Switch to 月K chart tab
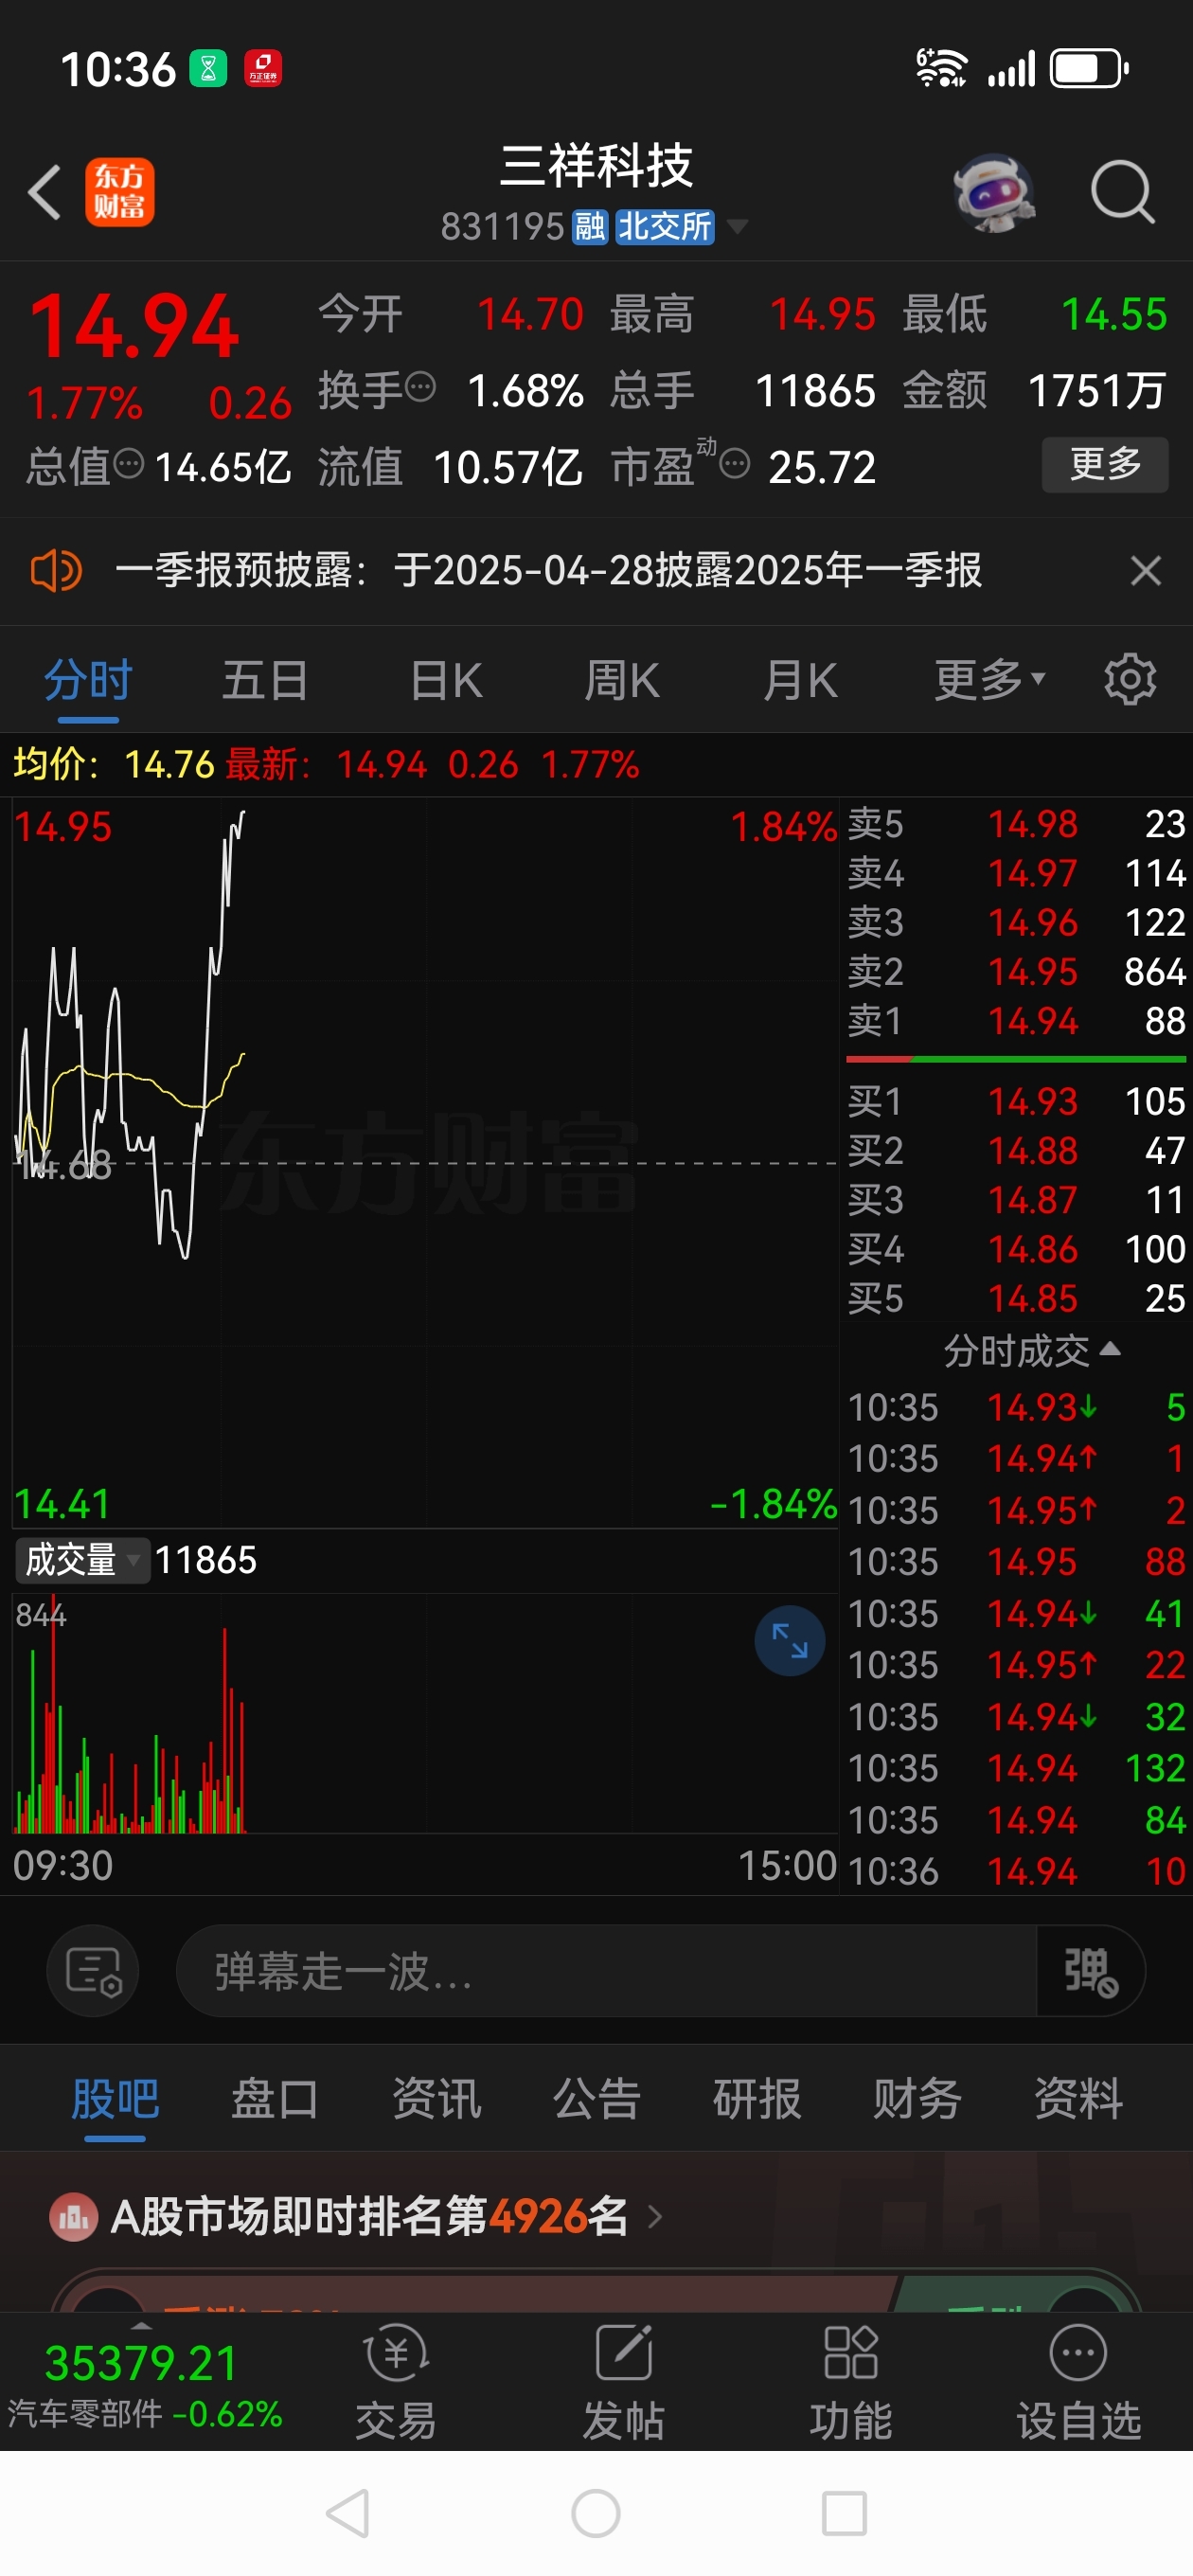The image size is (1193, 2576). click(799, 682)
